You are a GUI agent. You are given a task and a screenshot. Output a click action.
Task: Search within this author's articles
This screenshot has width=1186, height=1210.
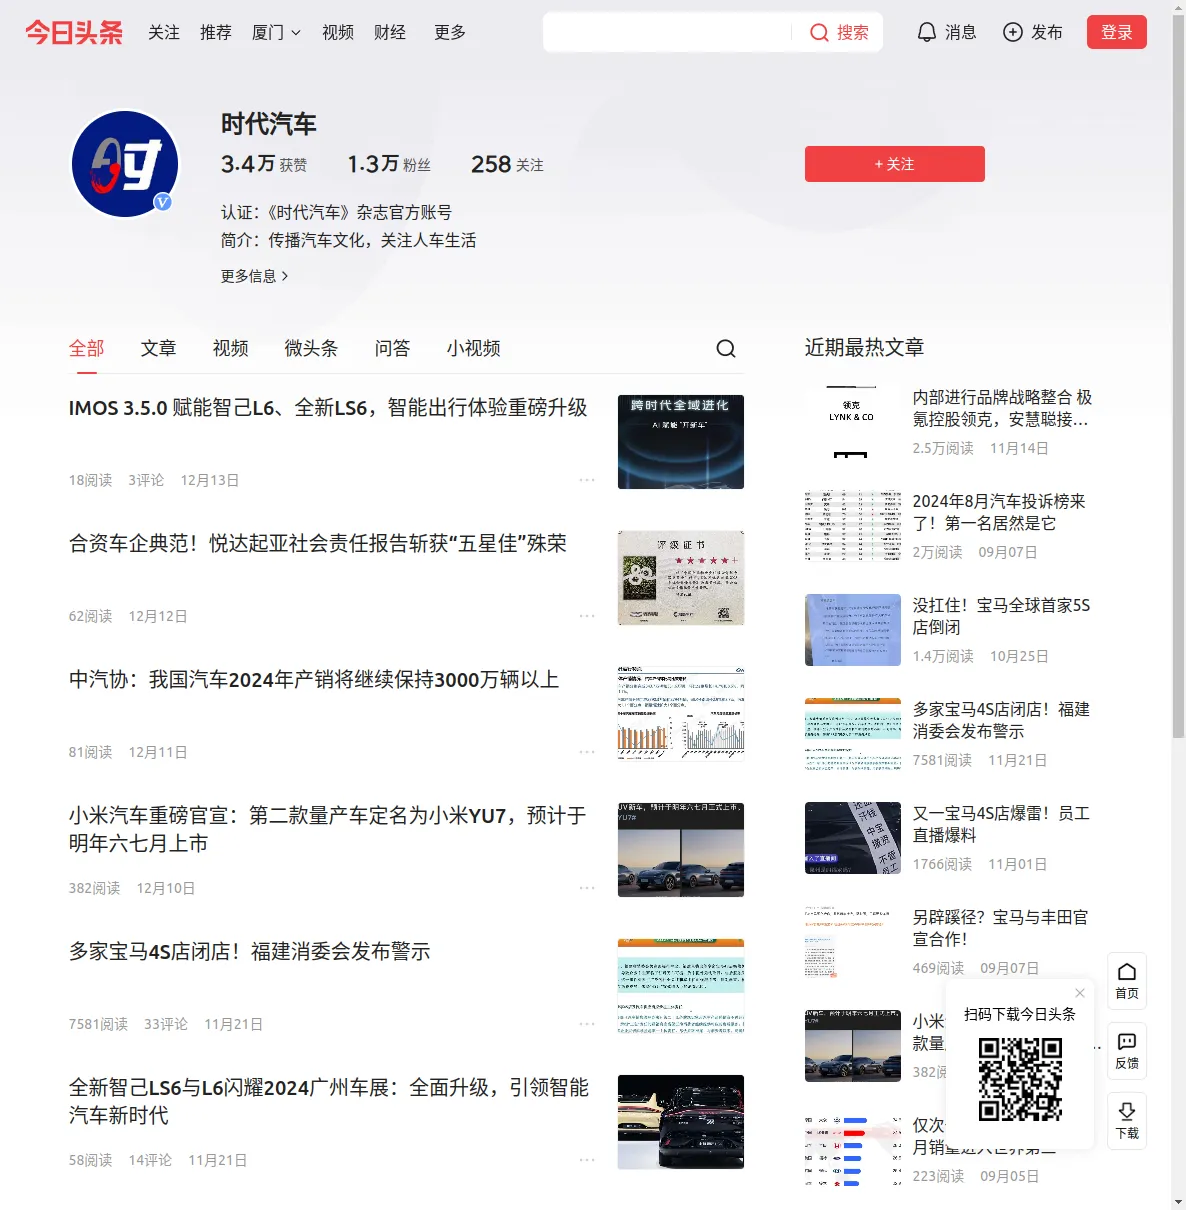[726, 348]
